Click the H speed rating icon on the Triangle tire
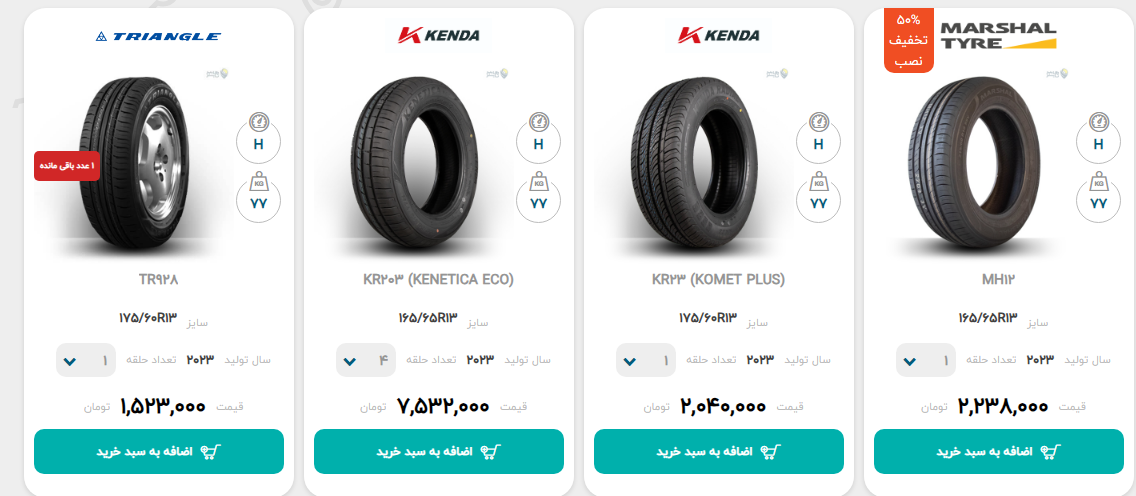 click(x=259, y=134)
